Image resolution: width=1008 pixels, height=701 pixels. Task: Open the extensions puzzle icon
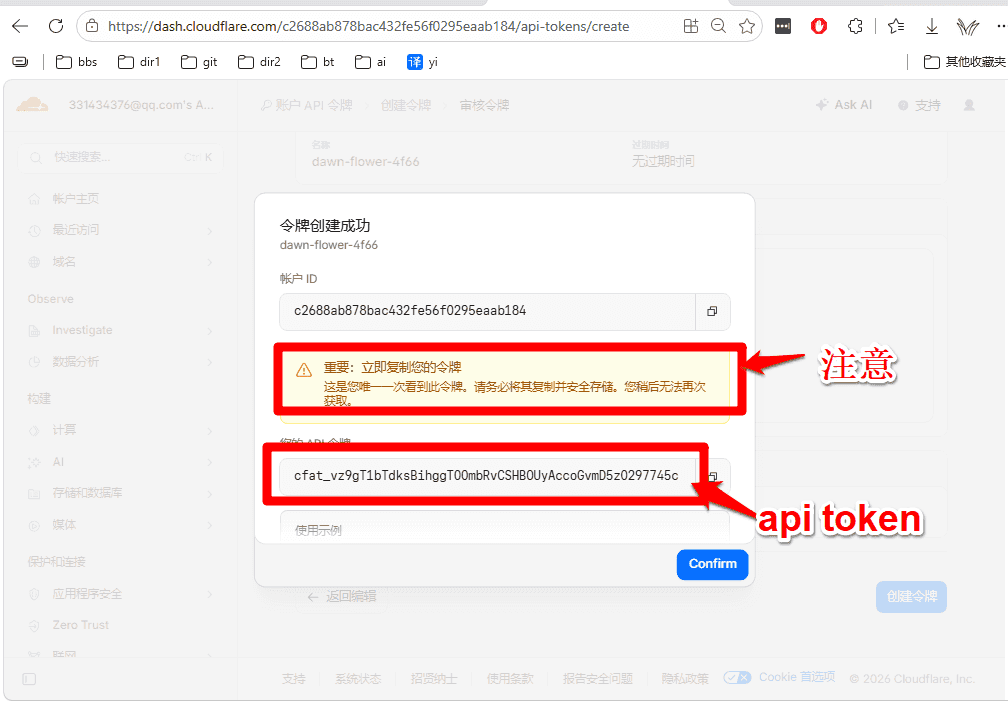pos(855,26)
